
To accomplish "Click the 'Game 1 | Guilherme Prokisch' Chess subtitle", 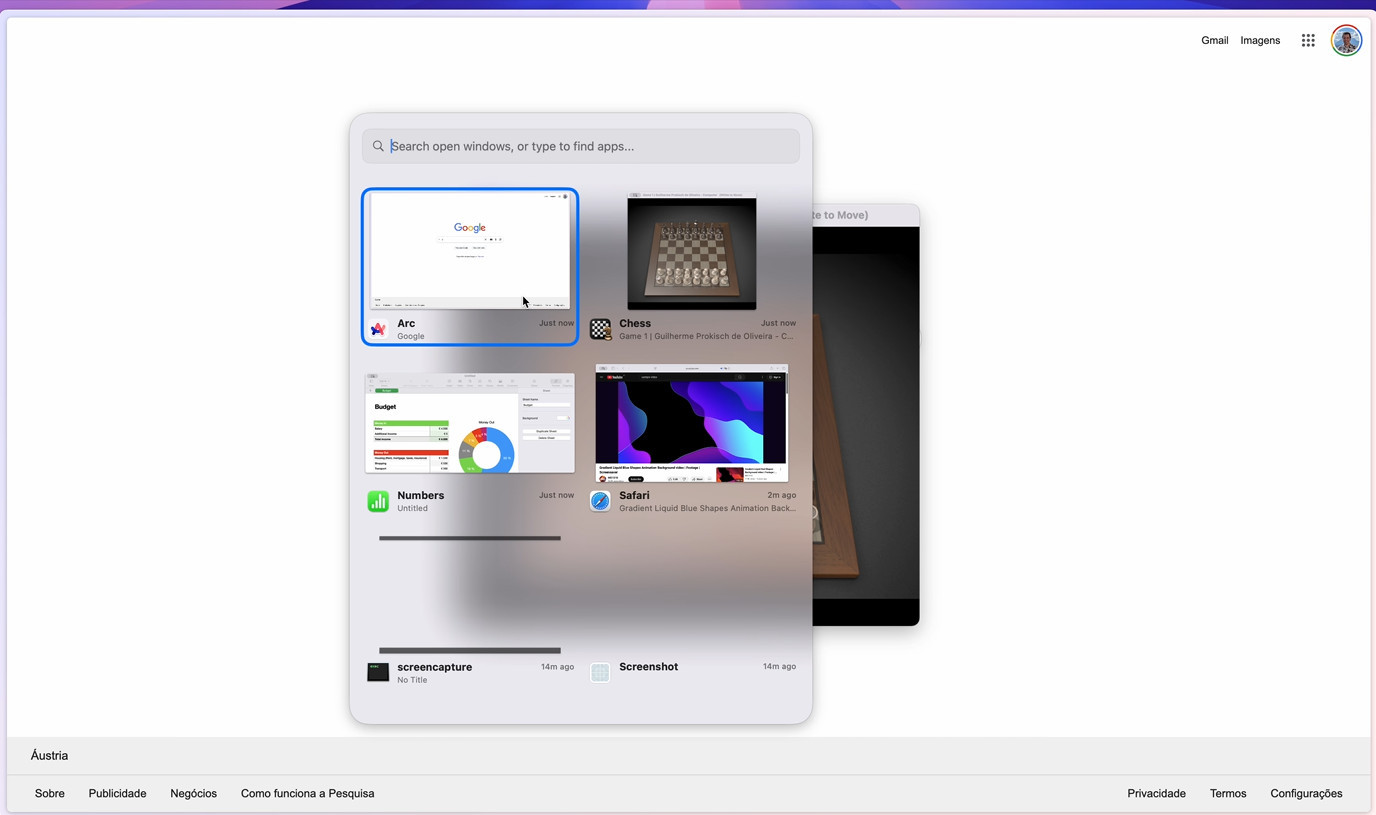I will tap(707, 336).
